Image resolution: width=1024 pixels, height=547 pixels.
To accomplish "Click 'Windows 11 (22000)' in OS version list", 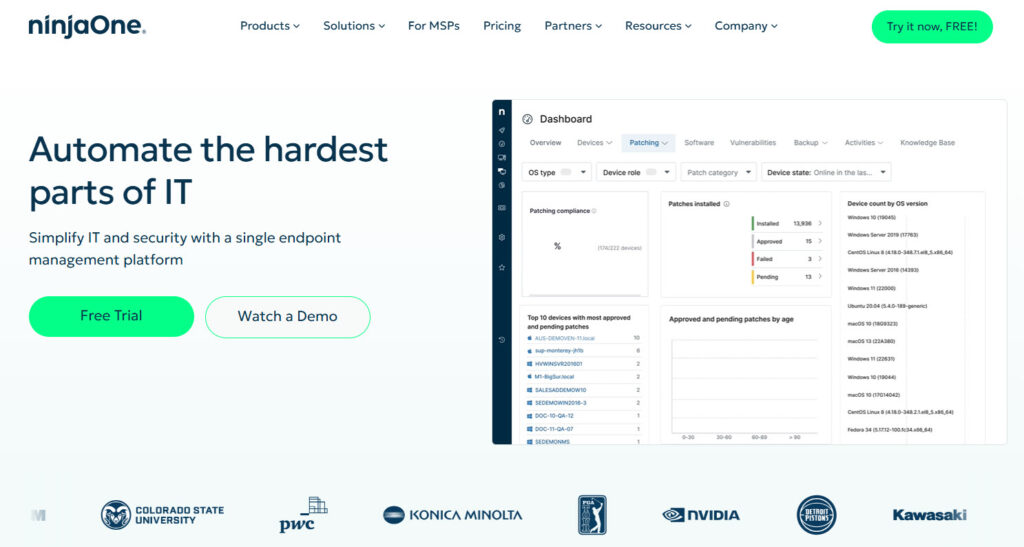I will (x=871, y=288).
